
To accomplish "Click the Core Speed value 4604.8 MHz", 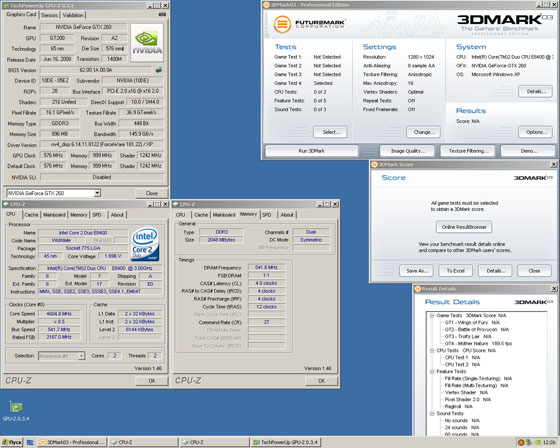I will click(x=59, y=314).
